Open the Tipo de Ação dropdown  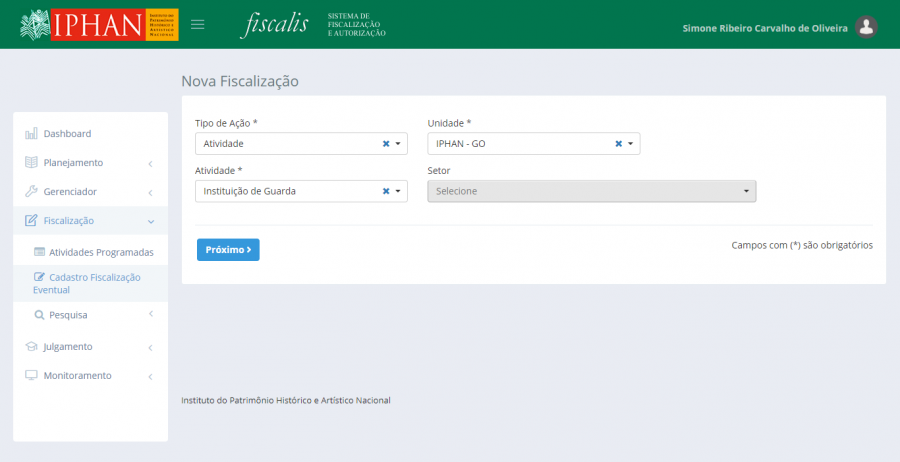pos(398,144)
